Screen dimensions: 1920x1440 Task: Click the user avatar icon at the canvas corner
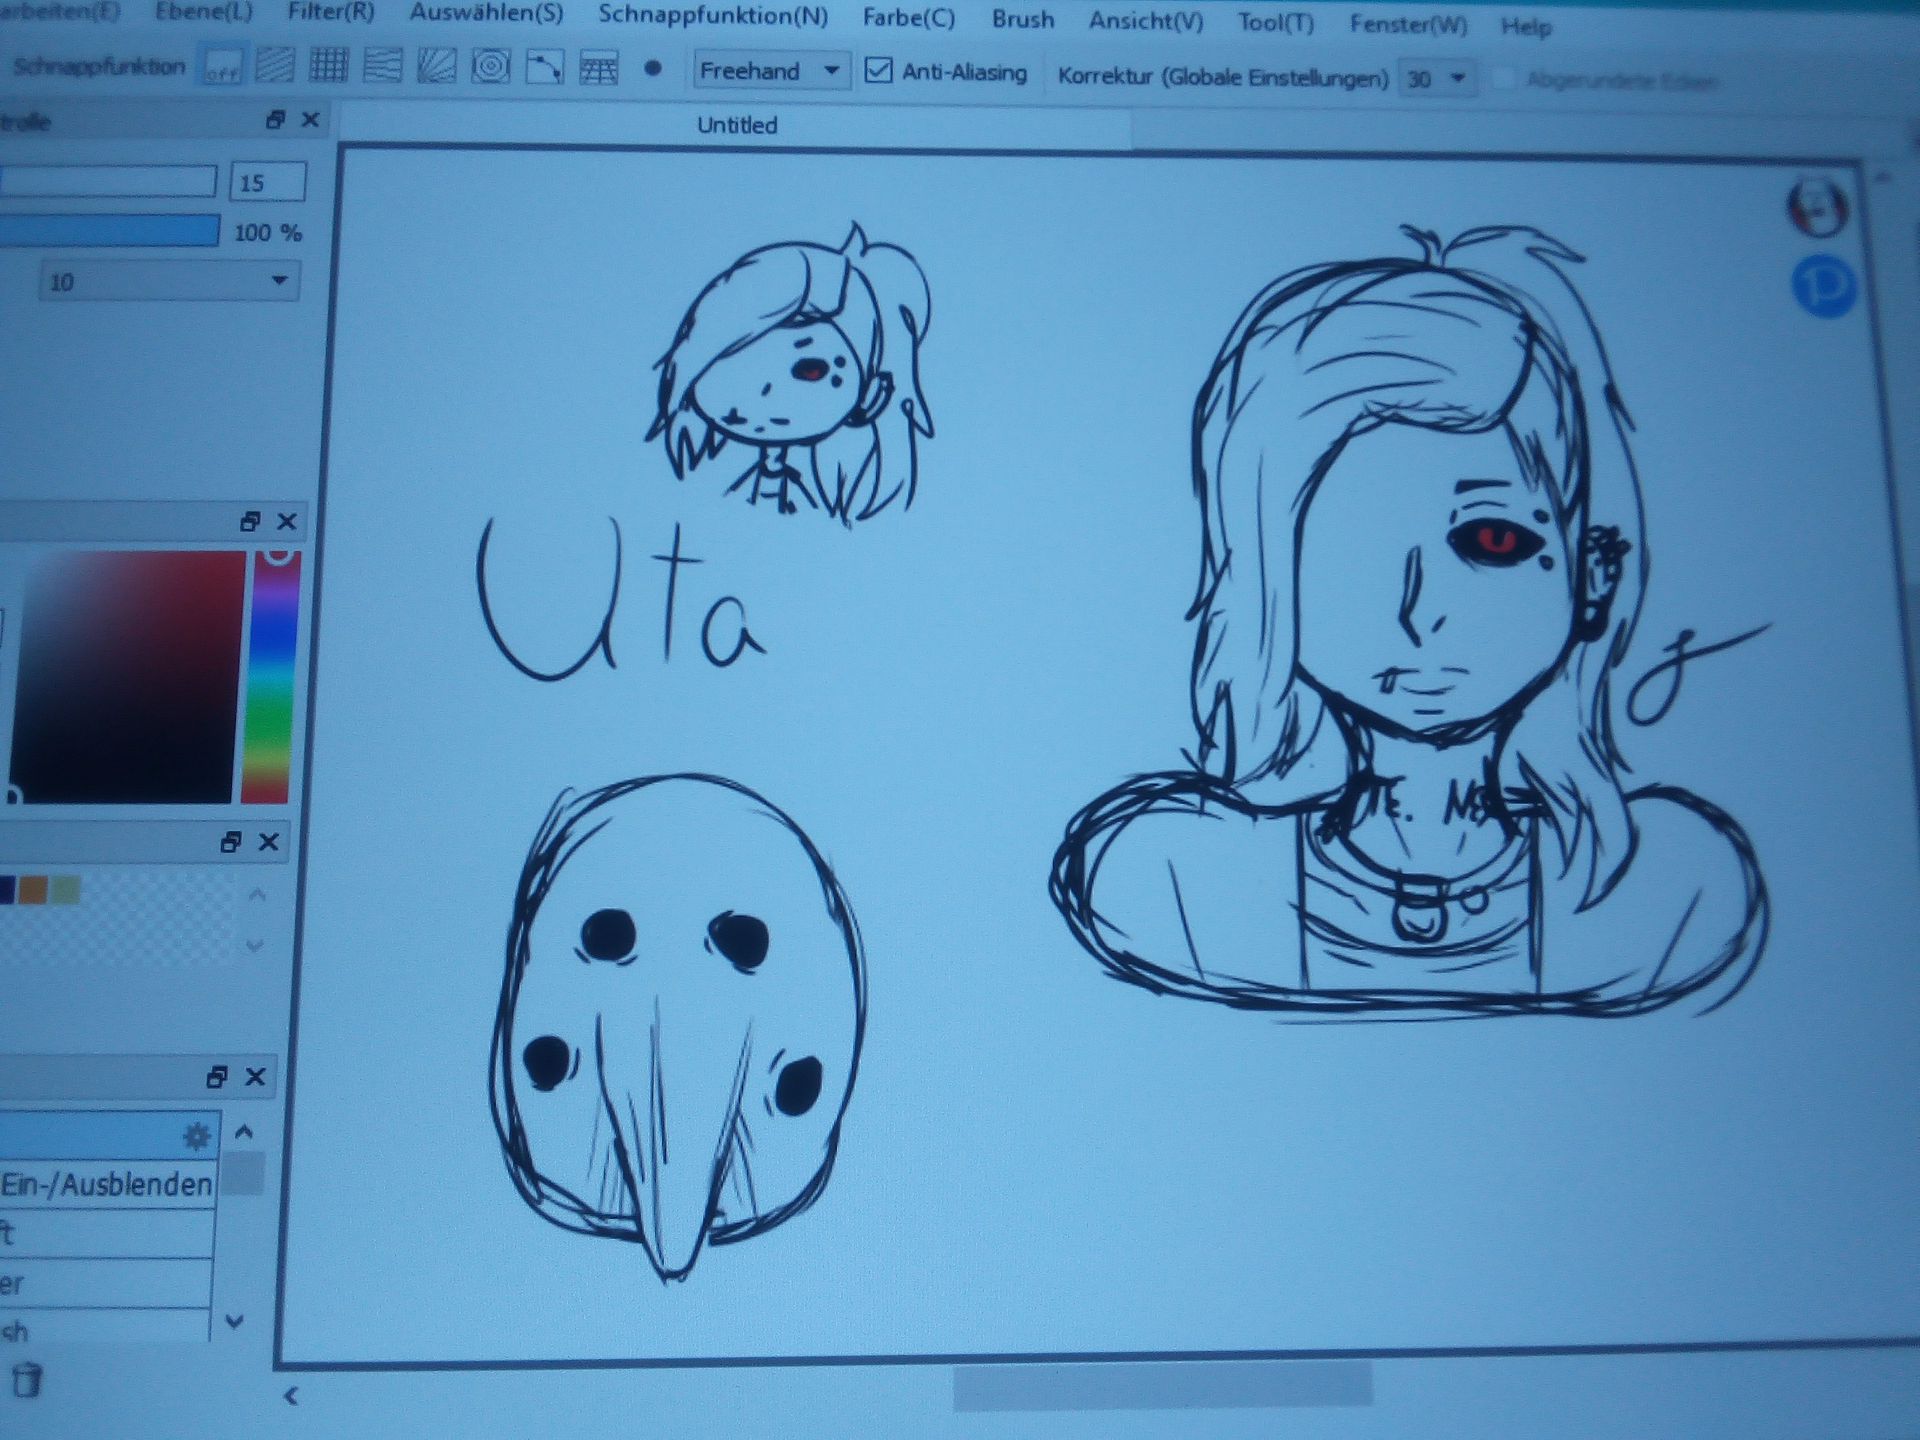pyautogui.click(x=1817, y=208)
